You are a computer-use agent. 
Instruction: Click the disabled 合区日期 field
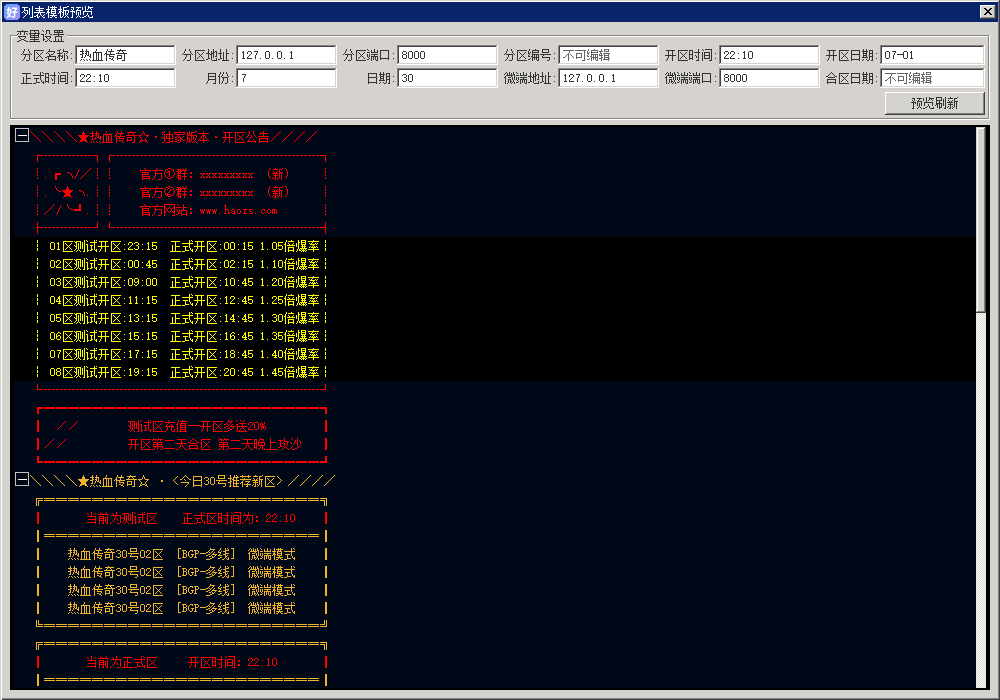[x=932, y=78]
